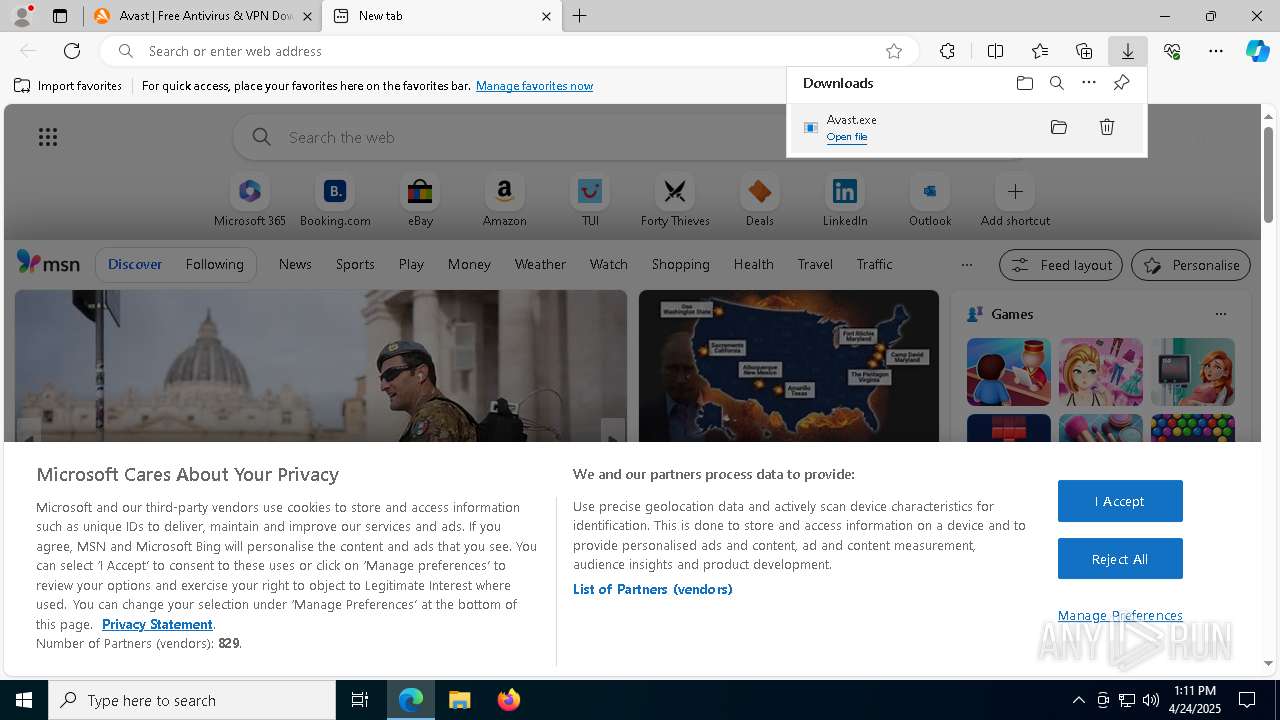
Task: Open File Explorer from taskbar
Action: click(459, 700)
